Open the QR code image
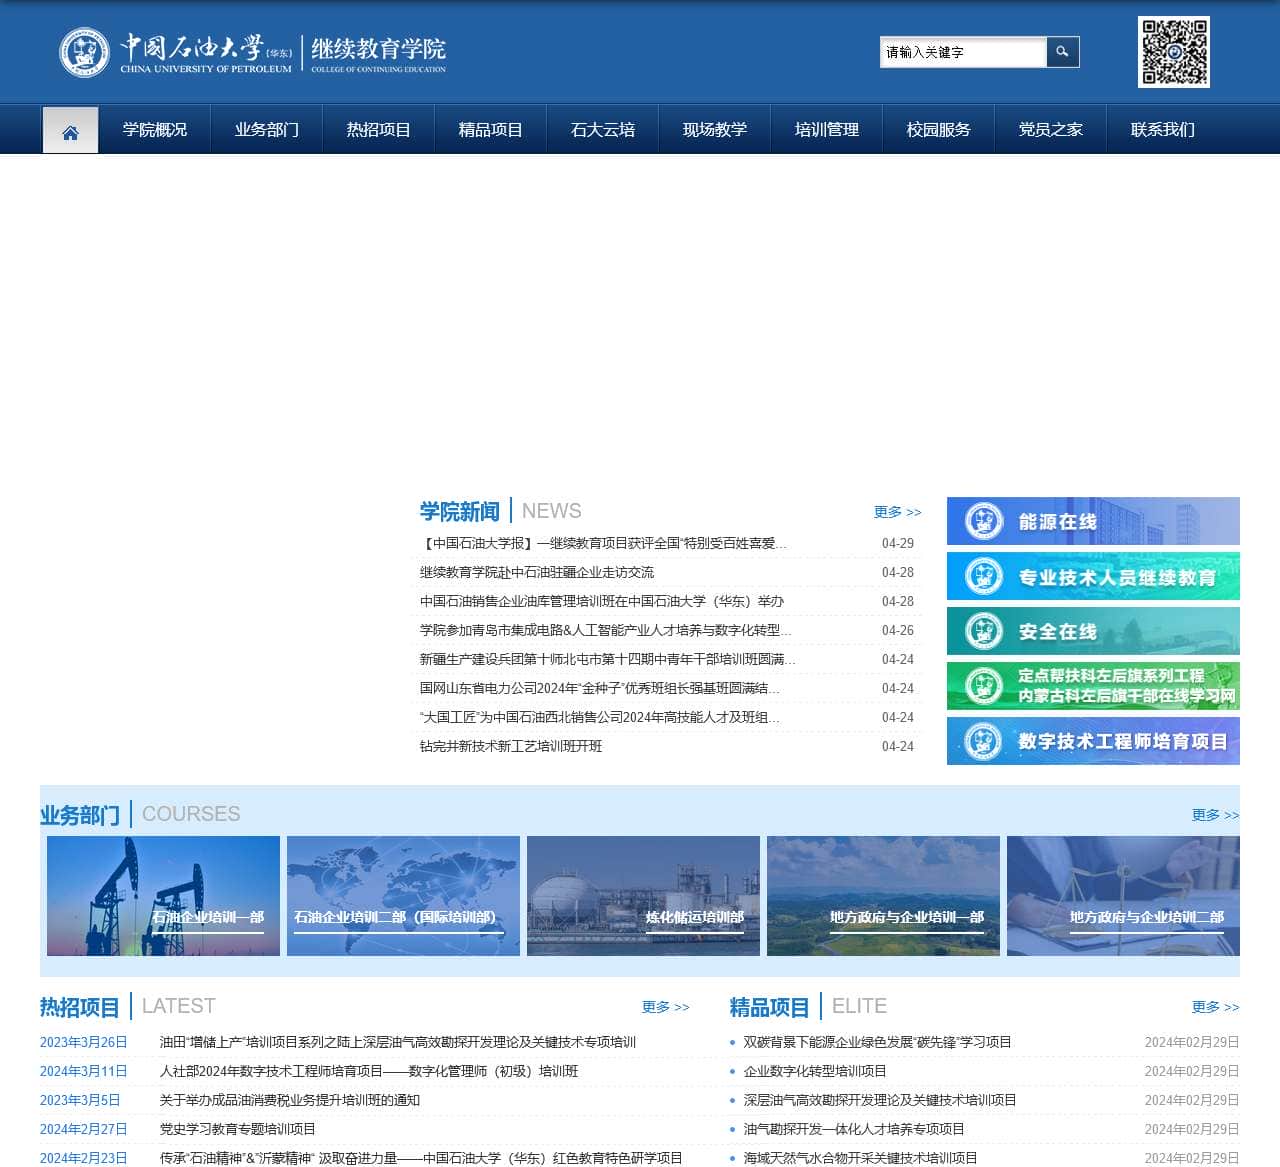The width and height of the screenshot is (1280, 1167). click(1174, 52)
